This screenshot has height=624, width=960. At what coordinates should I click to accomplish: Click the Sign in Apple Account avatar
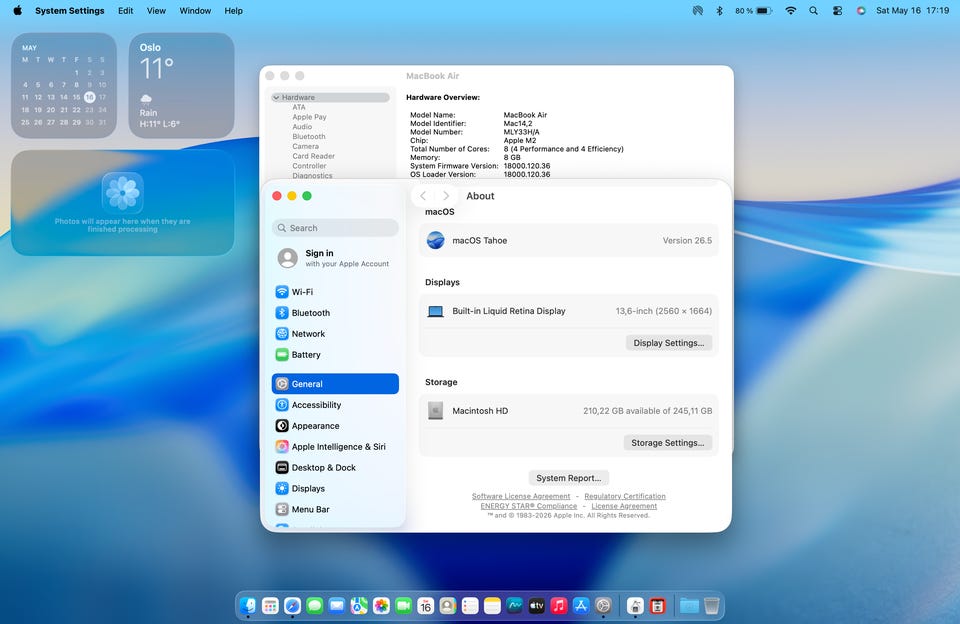287,258
